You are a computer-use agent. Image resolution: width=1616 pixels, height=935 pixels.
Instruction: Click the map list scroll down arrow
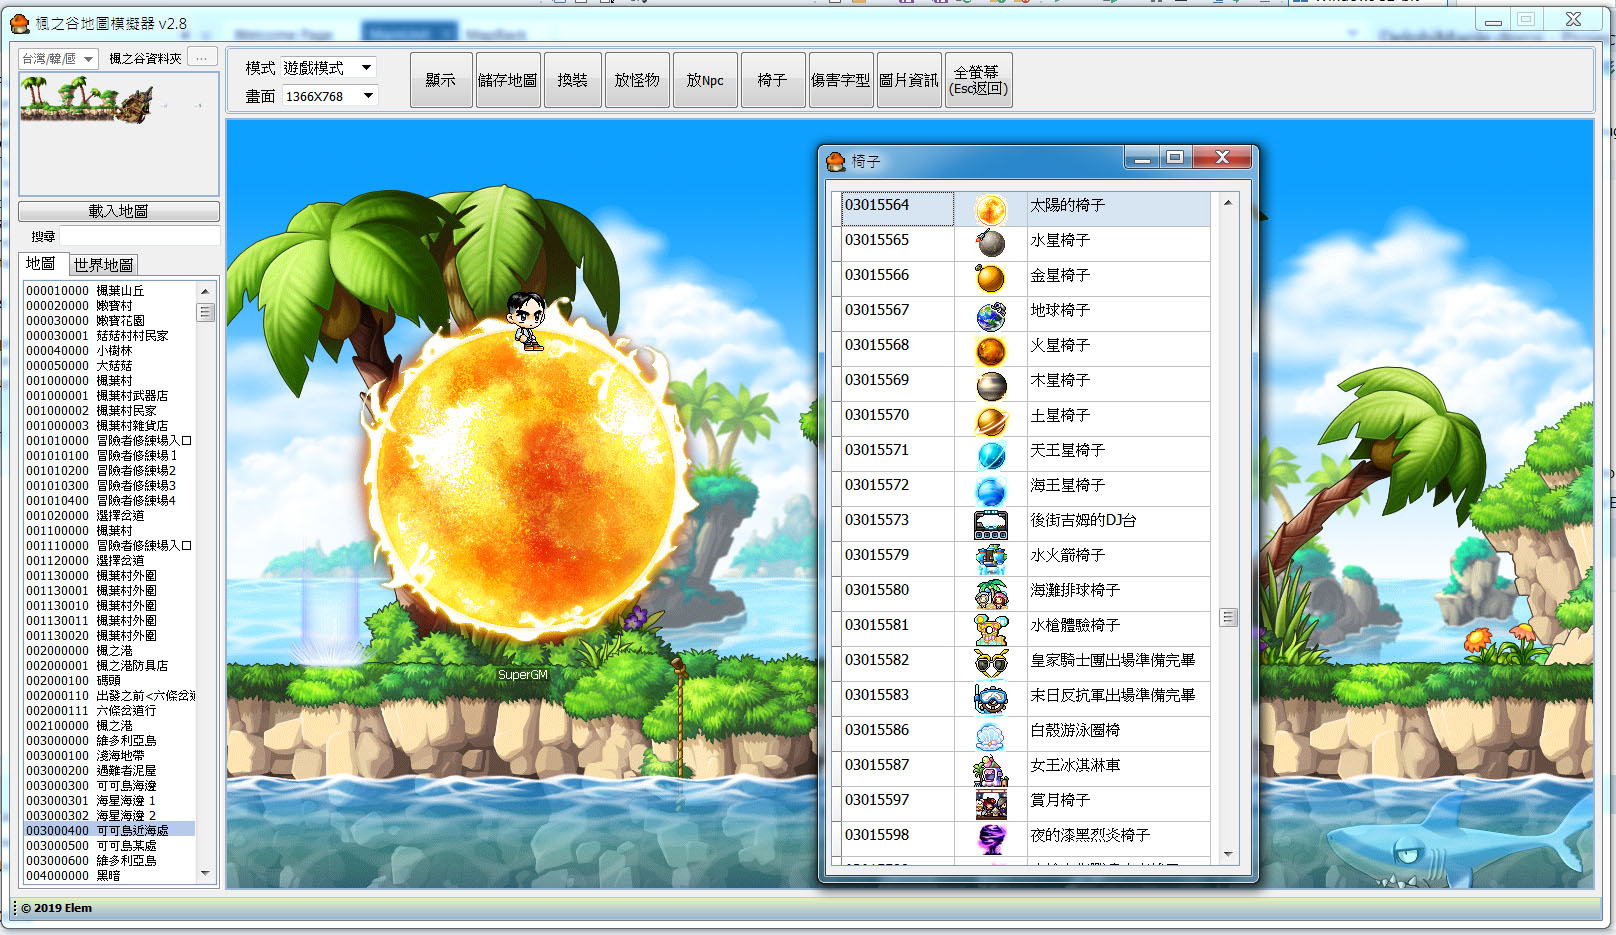tap(205, 873)
